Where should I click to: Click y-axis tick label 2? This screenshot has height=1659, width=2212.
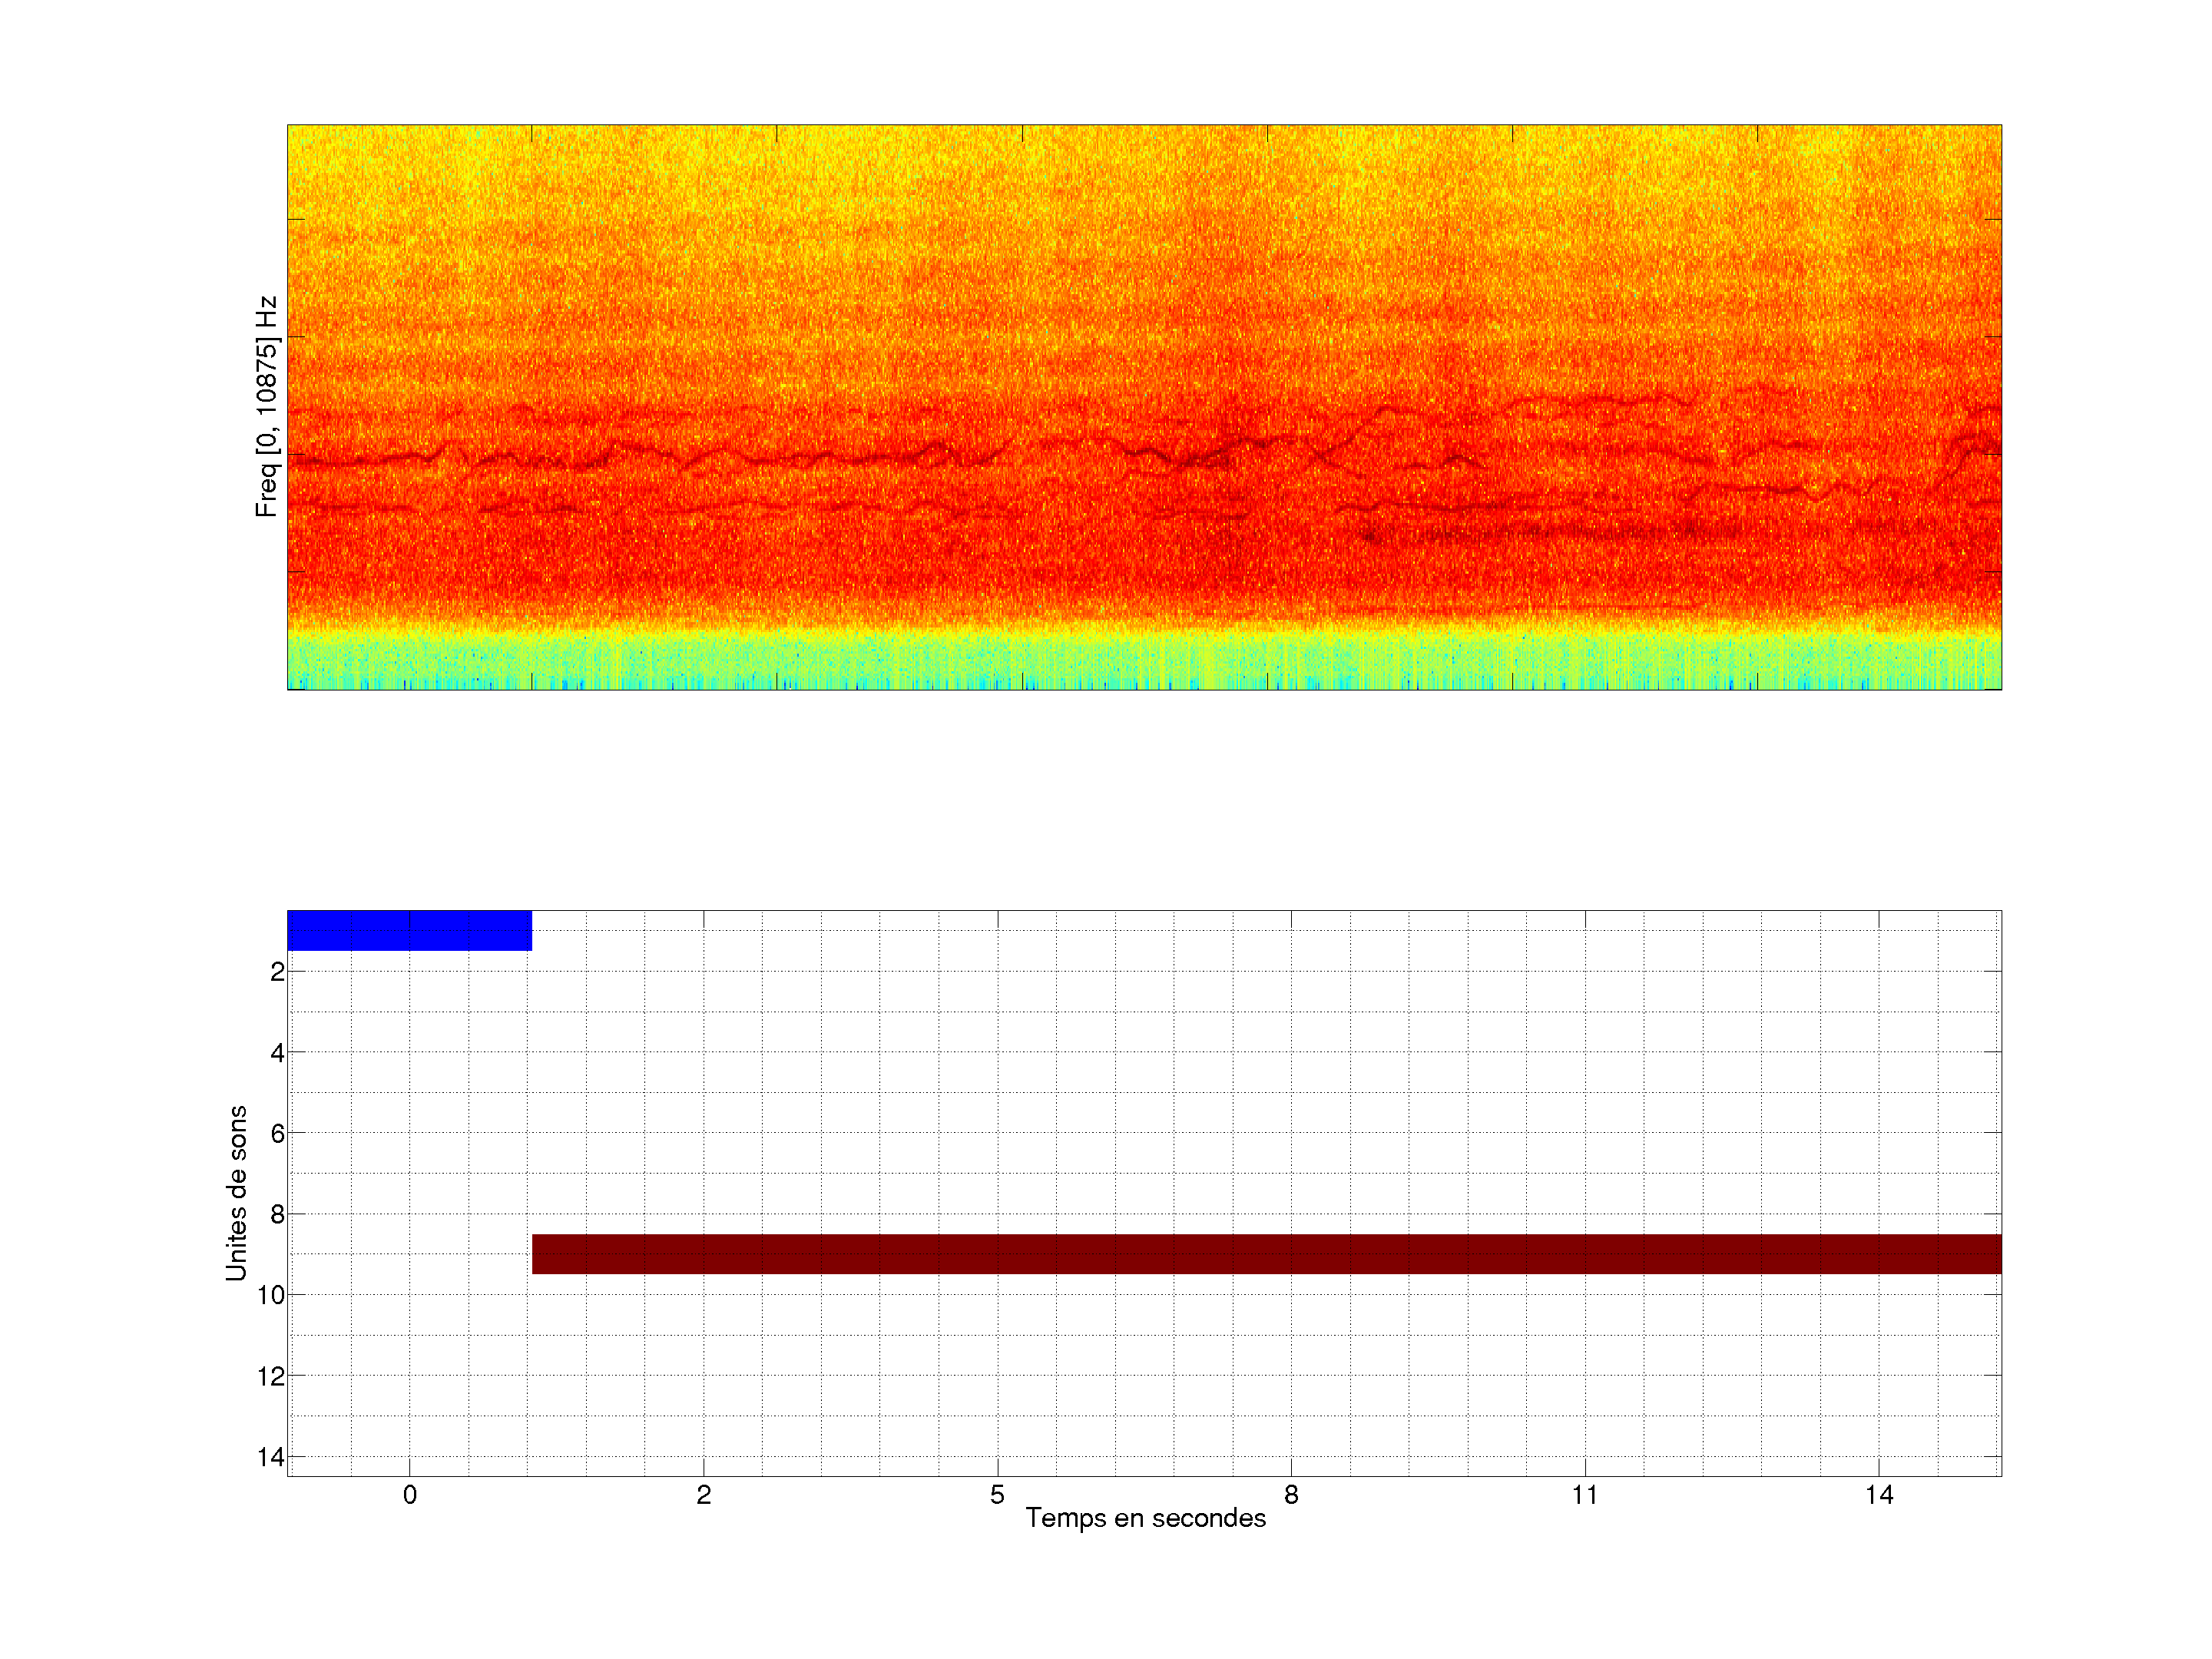pos(277,972)
